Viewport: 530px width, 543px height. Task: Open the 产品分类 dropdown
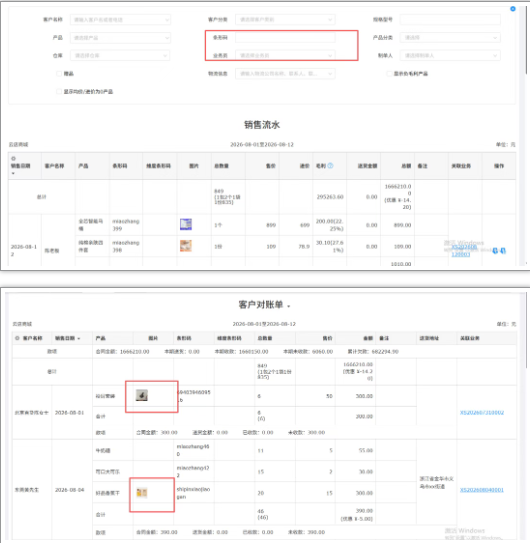[x=450, y=37]
